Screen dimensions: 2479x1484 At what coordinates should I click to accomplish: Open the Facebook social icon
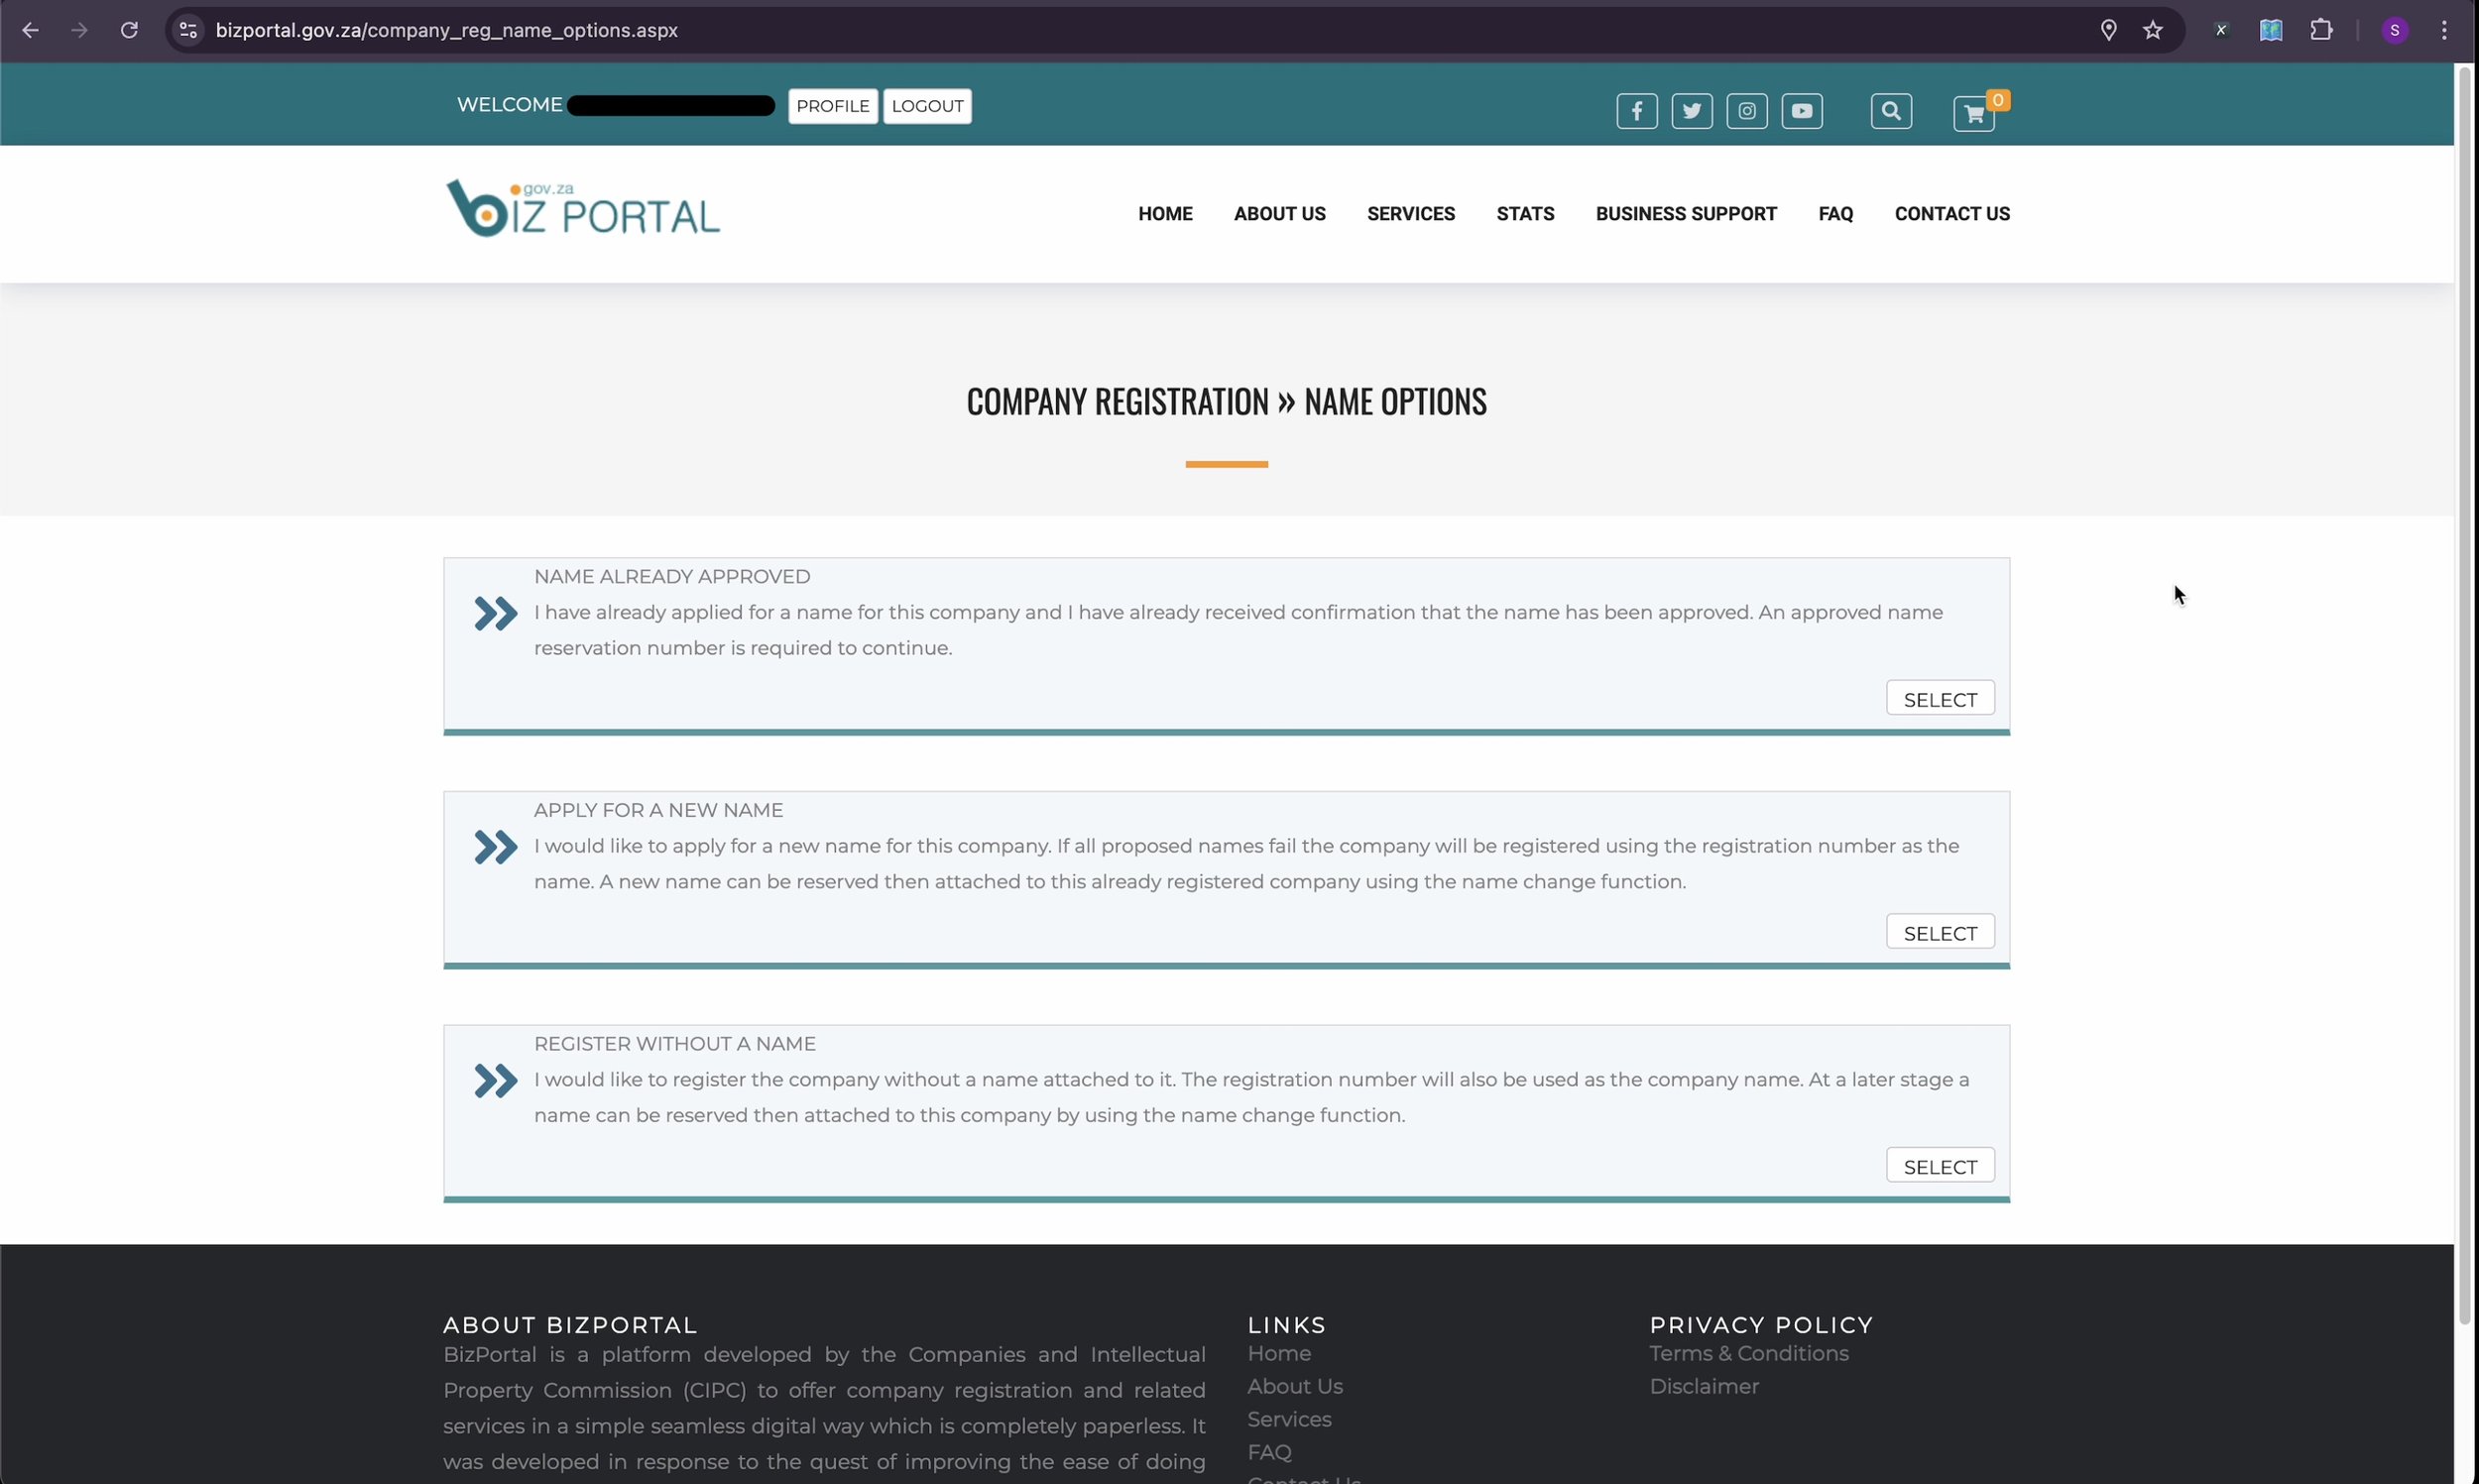click(x=1636, y=111)
